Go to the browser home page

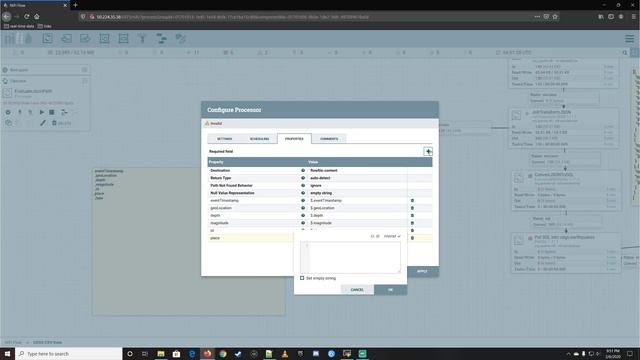(37, 16)
